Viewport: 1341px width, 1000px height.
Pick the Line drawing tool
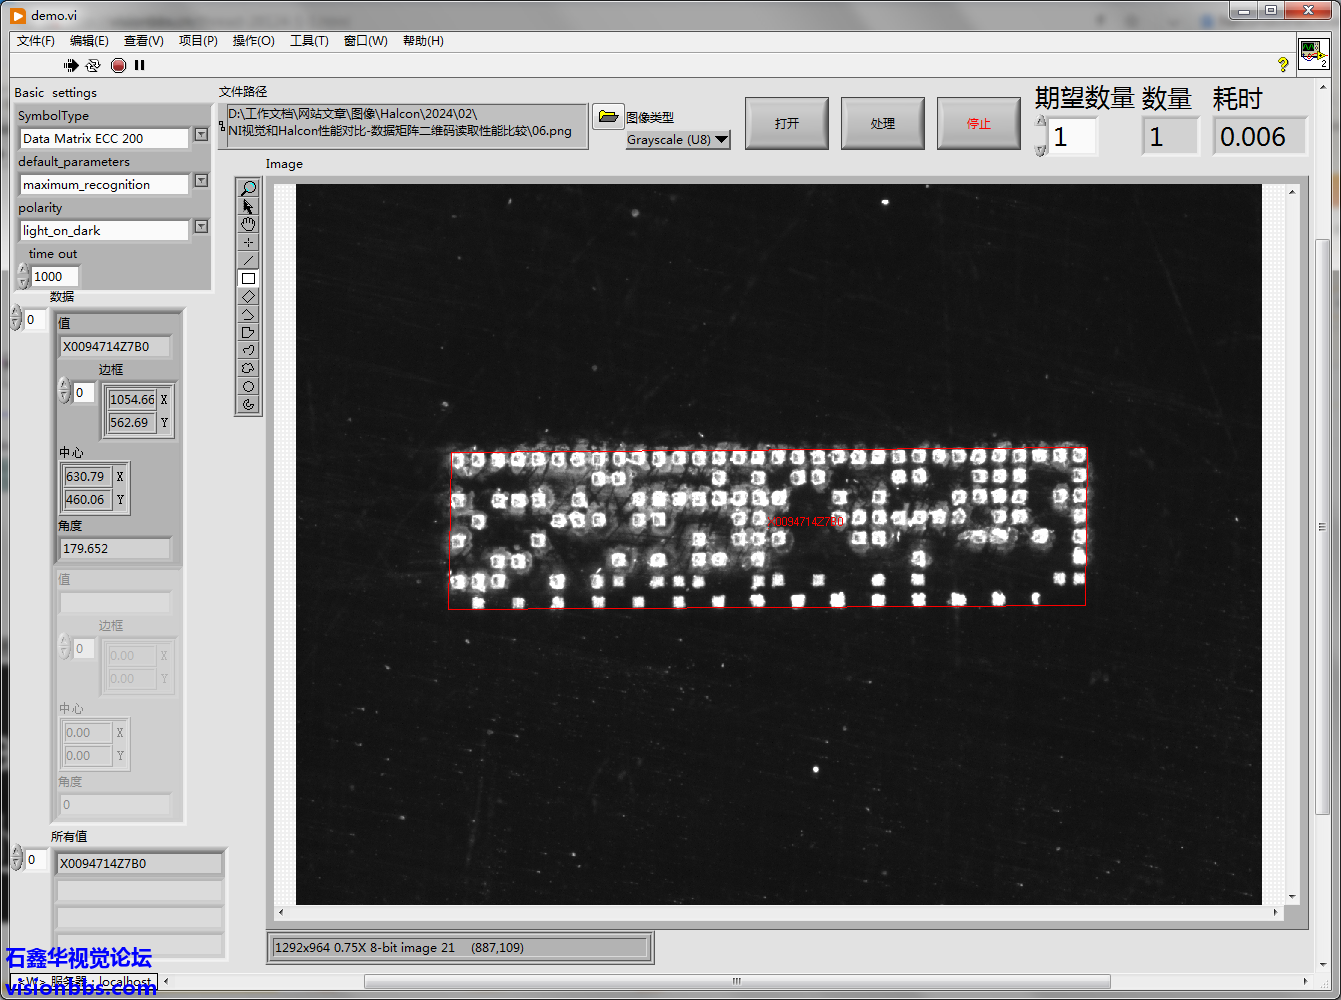[x=248, y=260]
